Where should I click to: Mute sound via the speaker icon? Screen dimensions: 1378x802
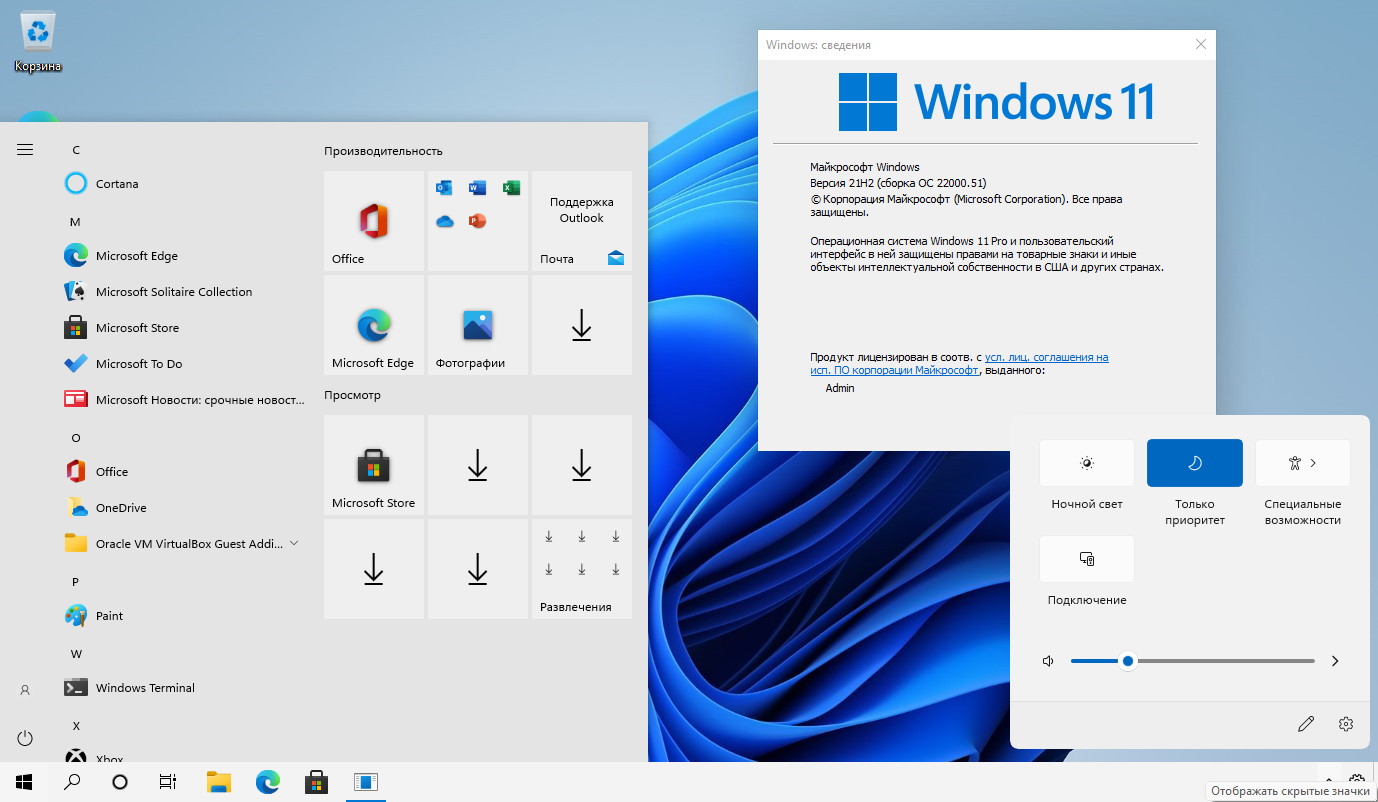1048,661
